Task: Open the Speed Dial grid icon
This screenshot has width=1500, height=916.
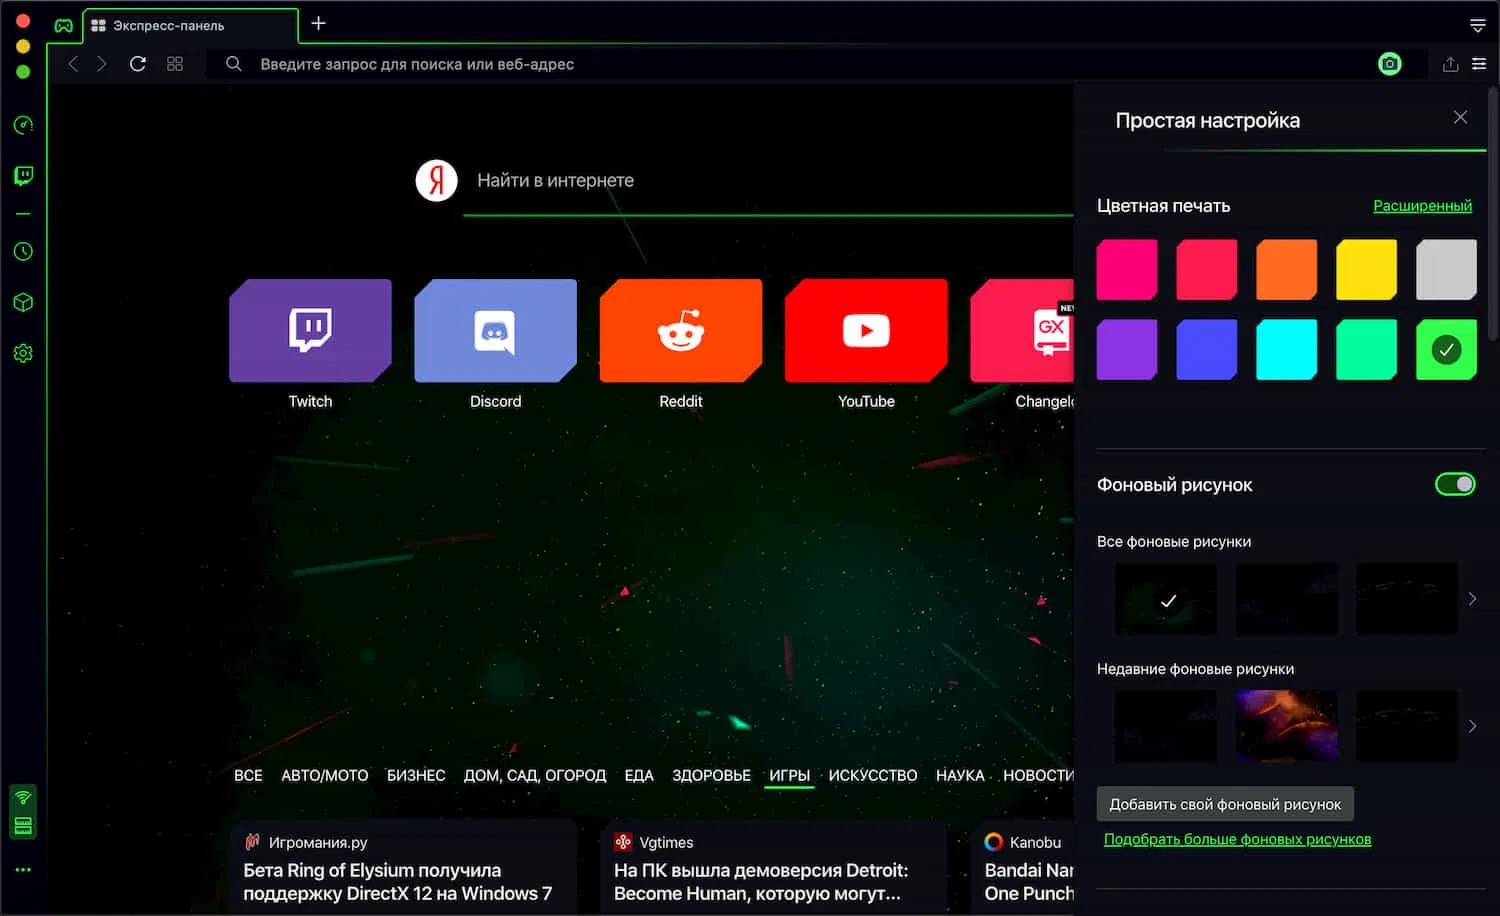Action: [175, 64]
